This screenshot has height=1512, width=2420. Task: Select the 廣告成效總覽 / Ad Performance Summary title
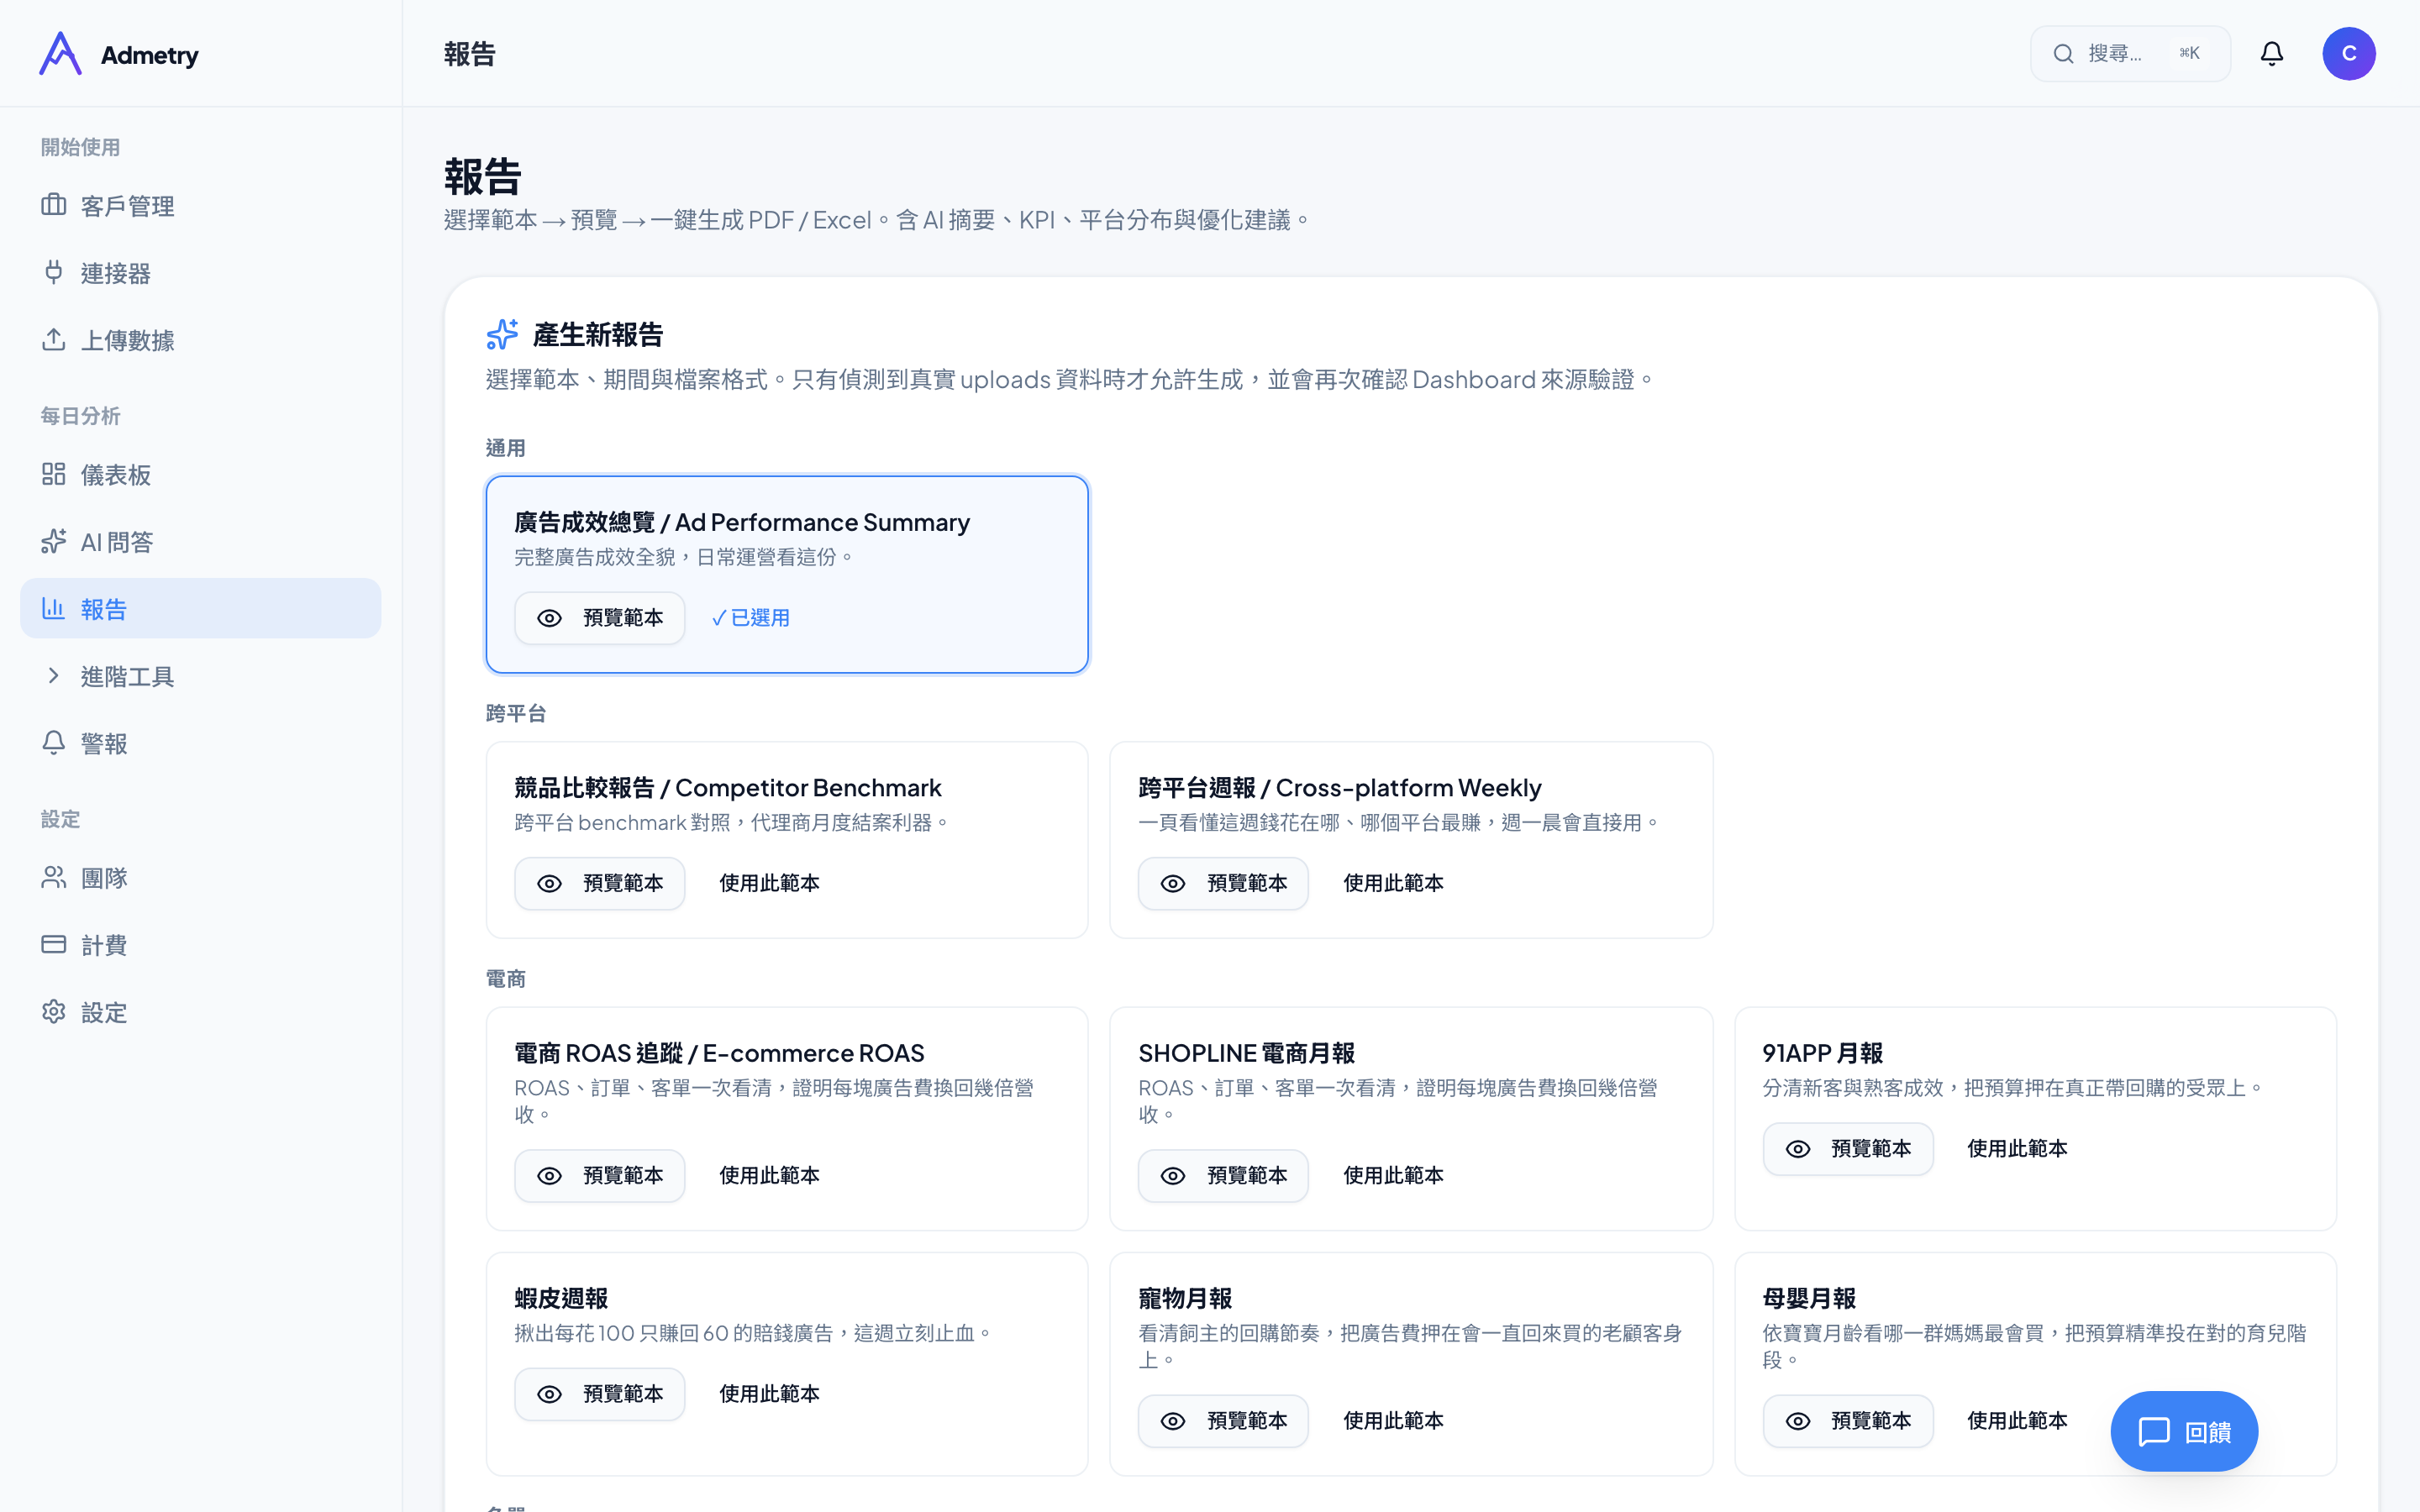[x=742, y=522]
